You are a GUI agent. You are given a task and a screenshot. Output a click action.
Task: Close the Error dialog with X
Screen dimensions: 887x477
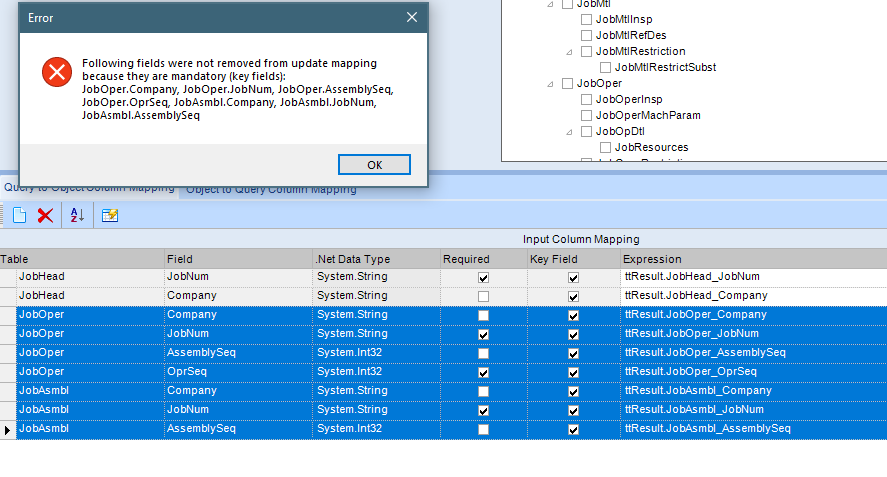click(x=411, y=18)
